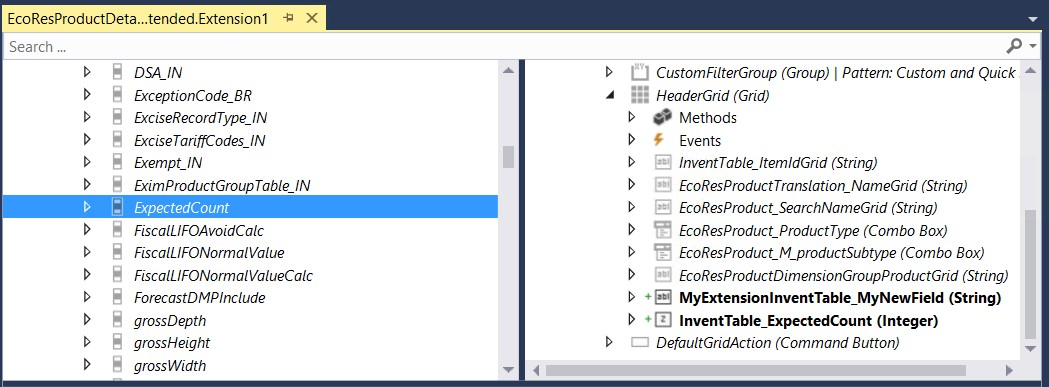Click the InventTable_ExpectedCount integer icon
Image resolution: width=1049 pixels, height=387 pixels.
point(662,320)
